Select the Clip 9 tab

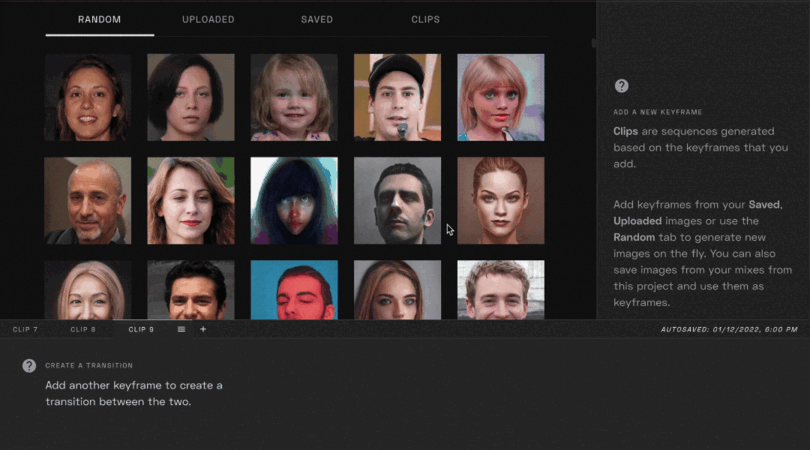tap(141, 329)
